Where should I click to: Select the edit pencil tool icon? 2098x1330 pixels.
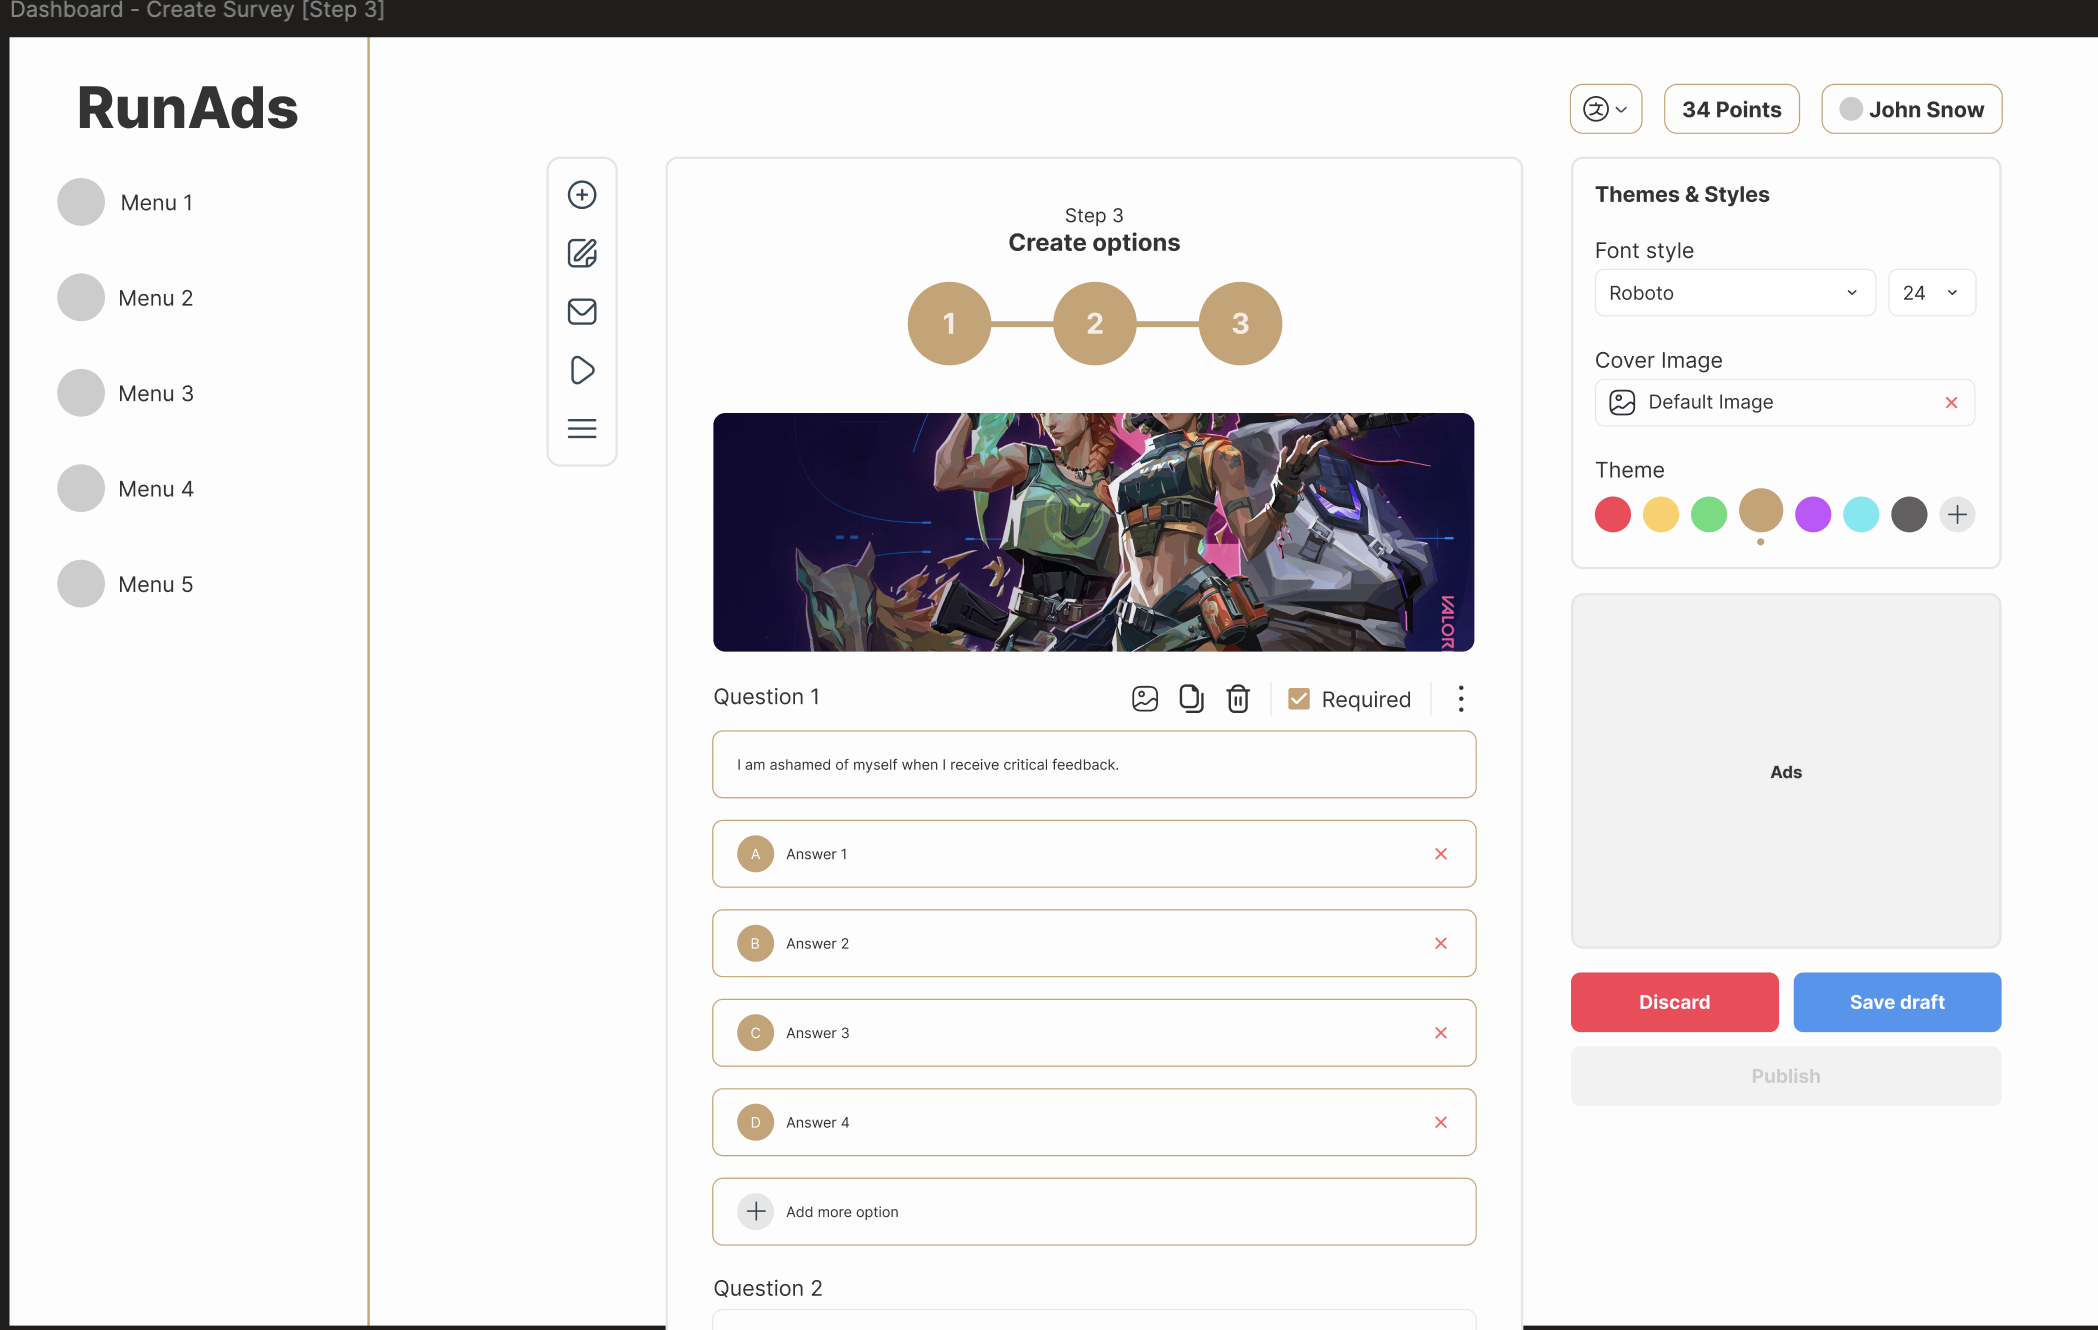582,253
